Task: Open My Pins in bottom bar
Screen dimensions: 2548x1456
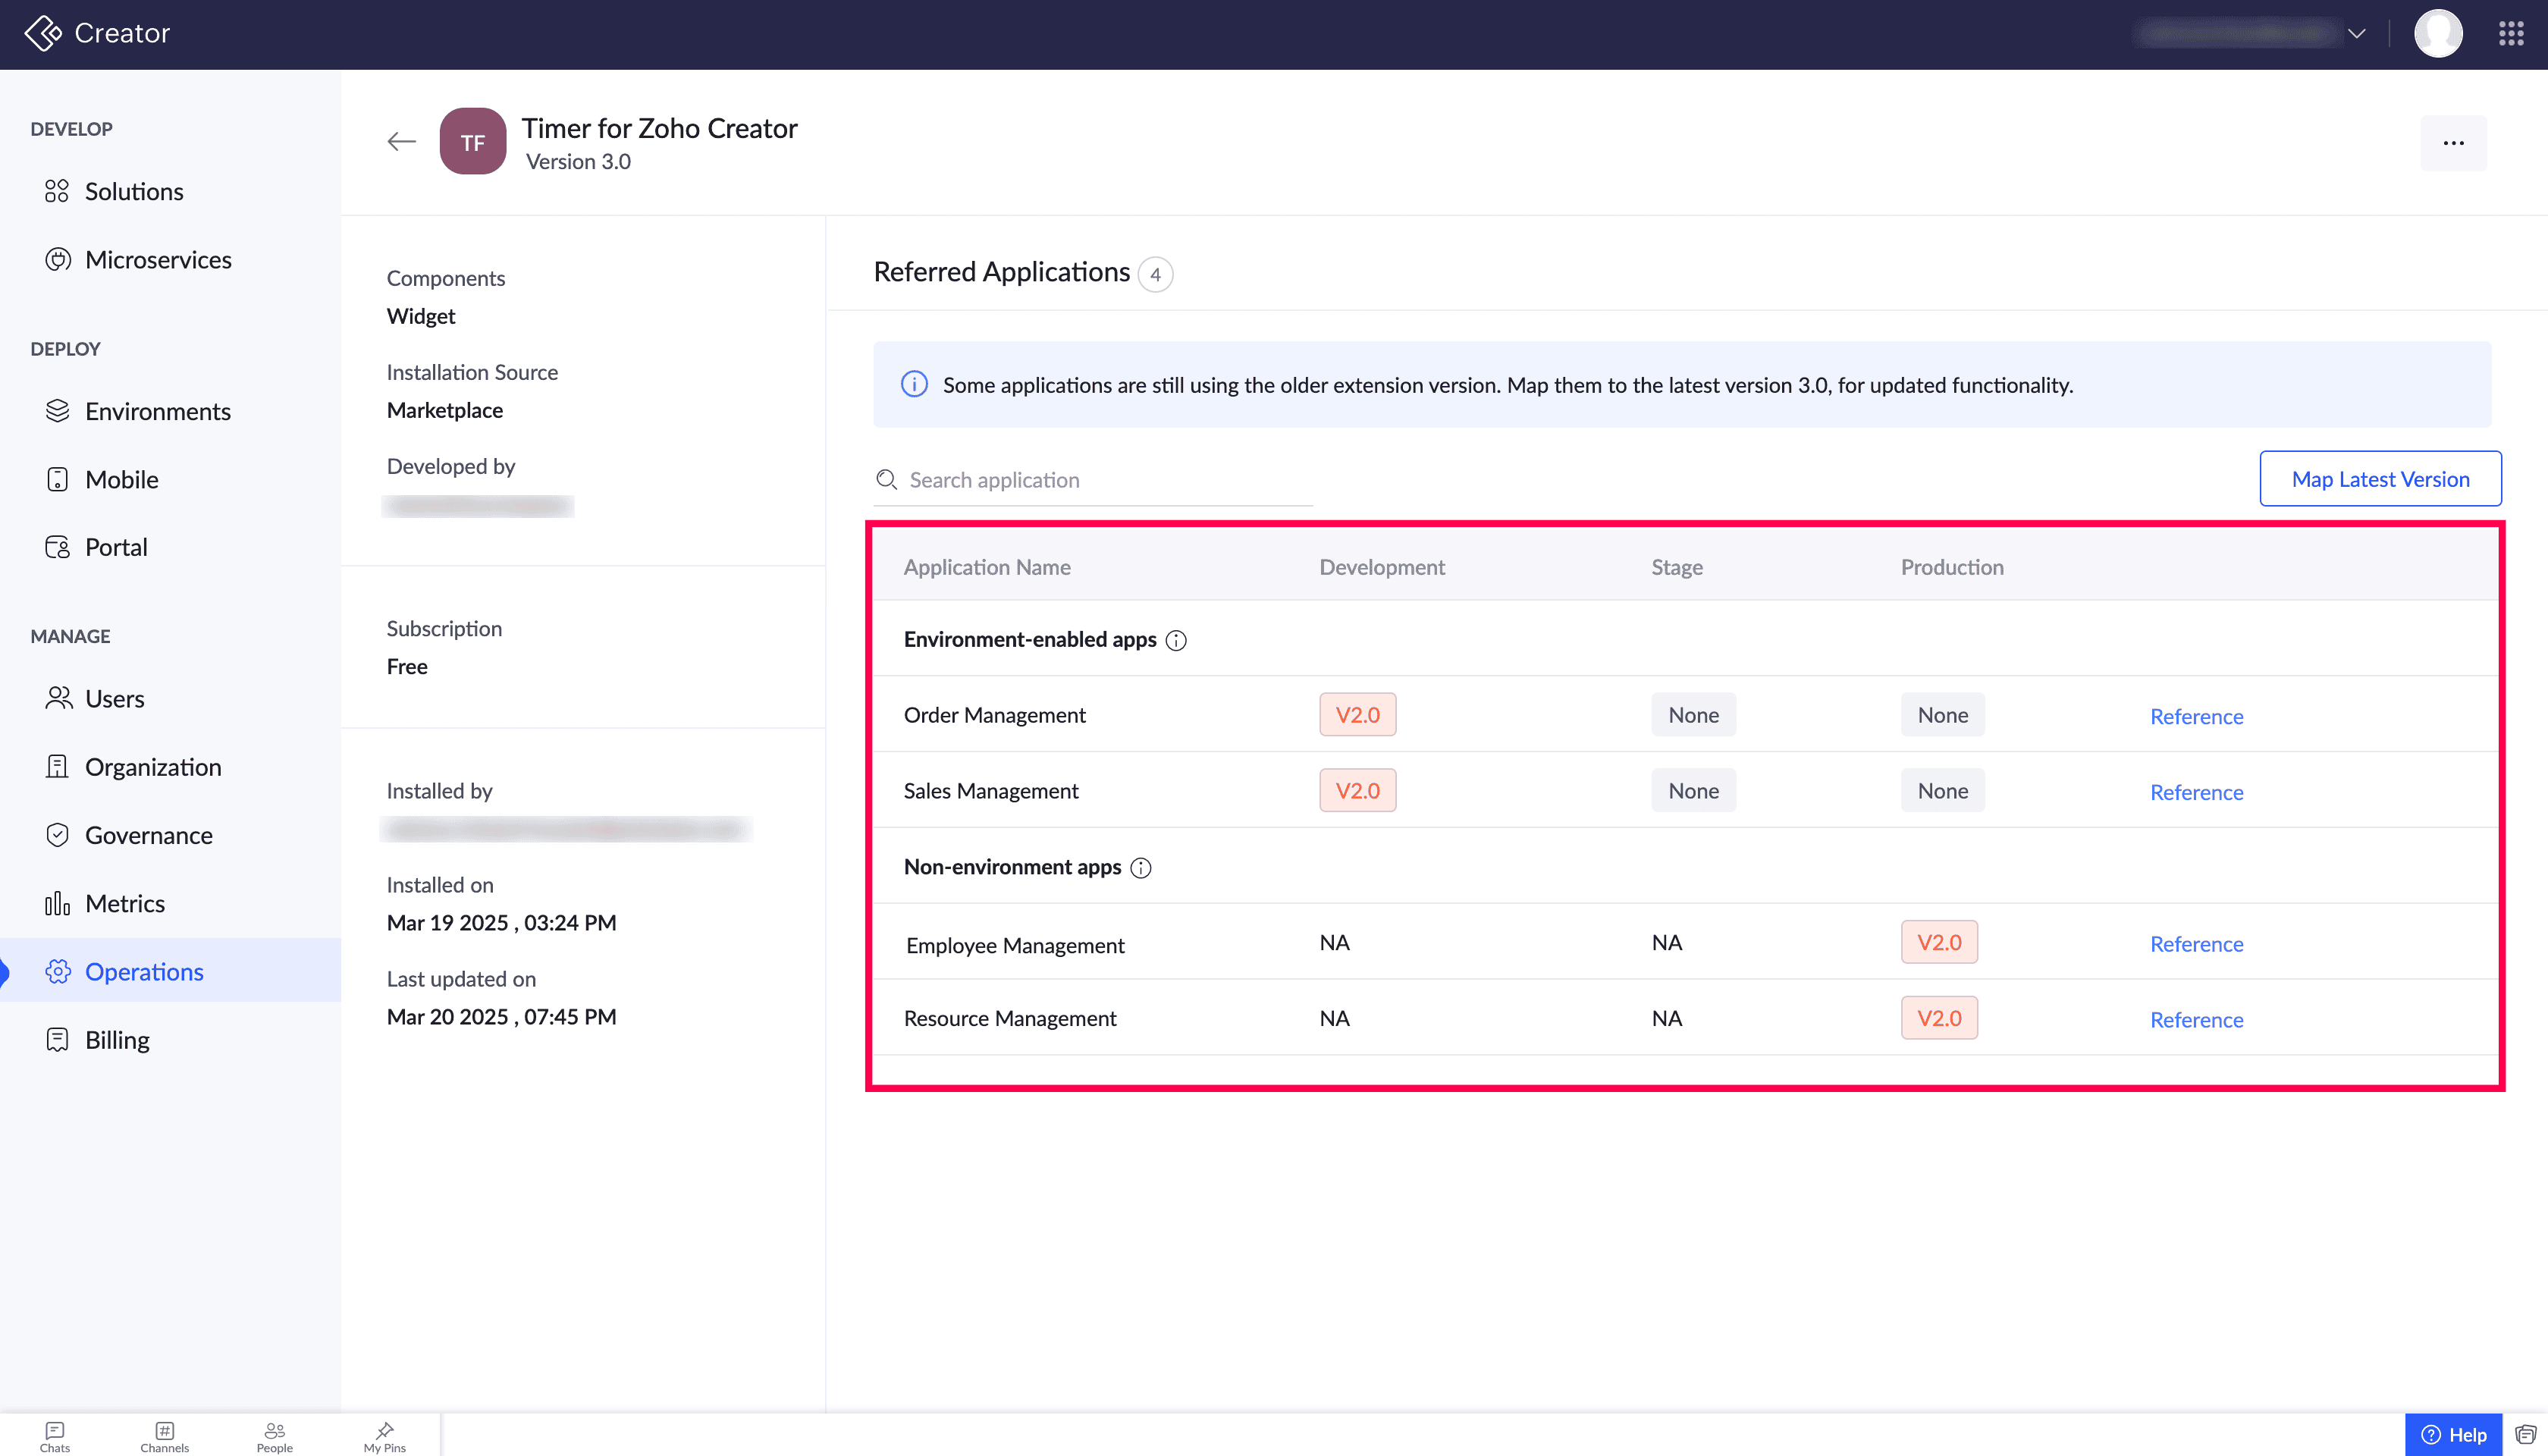Action: click(384, 1436)
